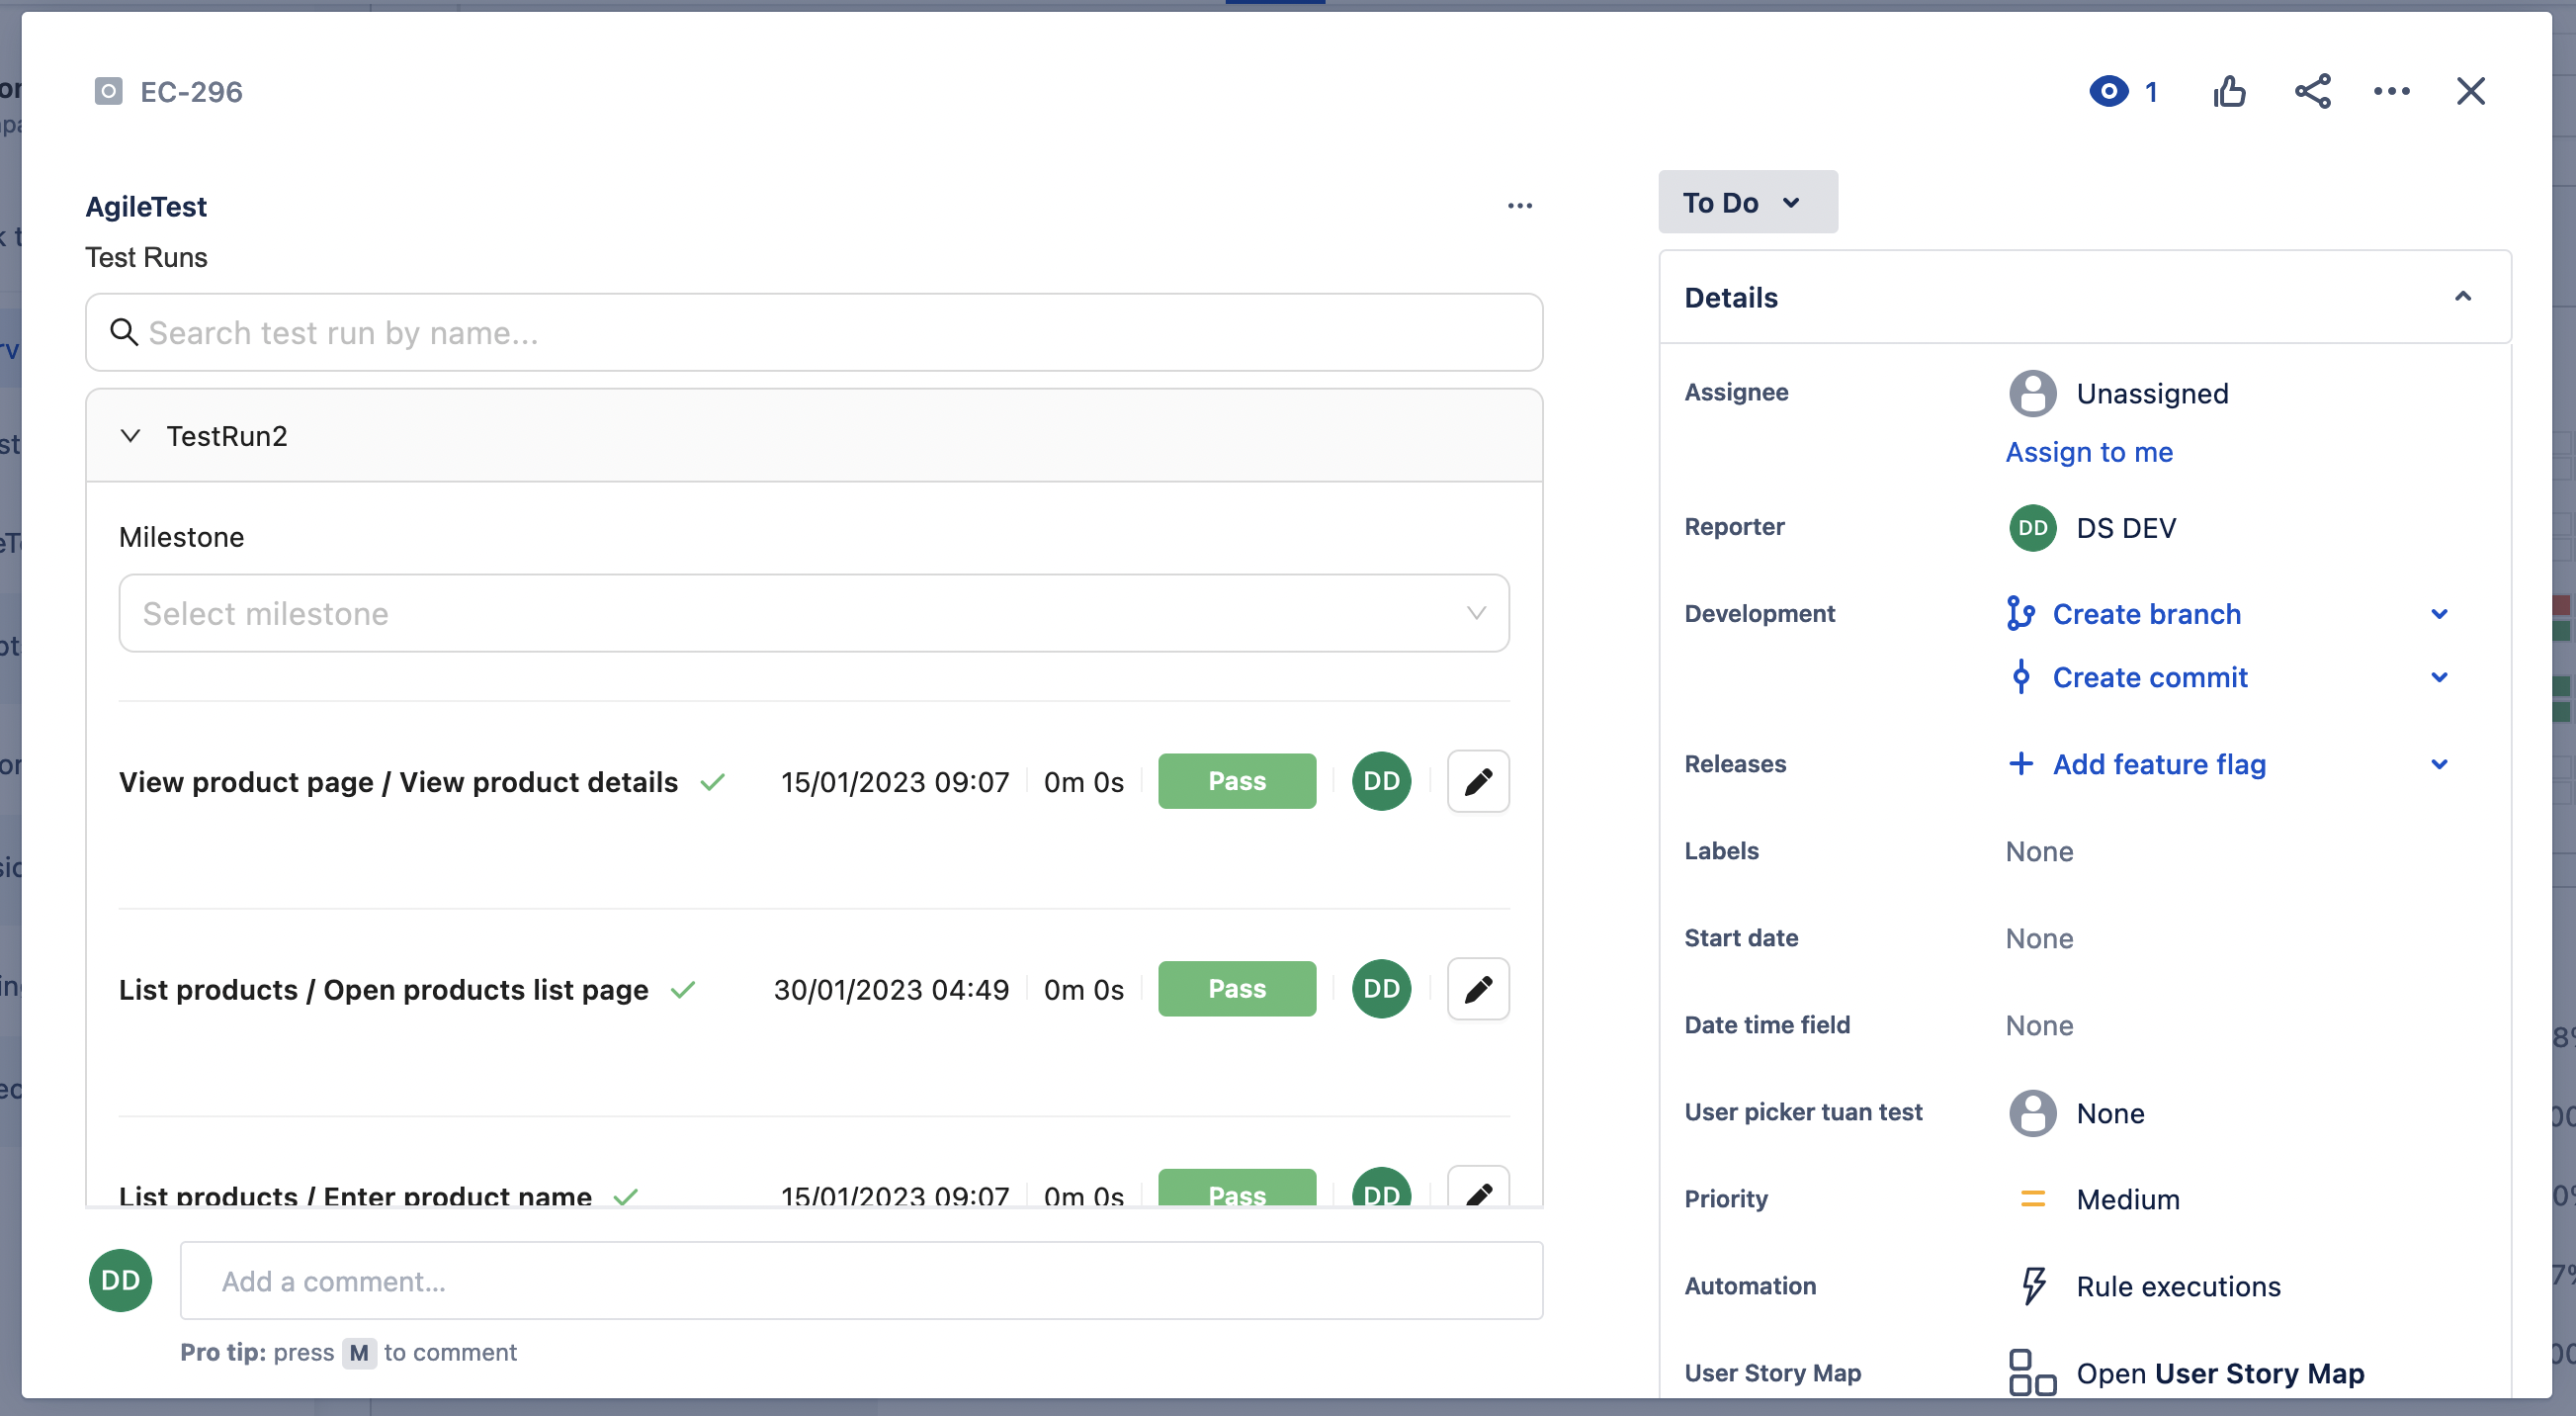Click DD avatar beside comment box
The width and height of the screenshot is (2576, 1416).
coord(120,1280)
